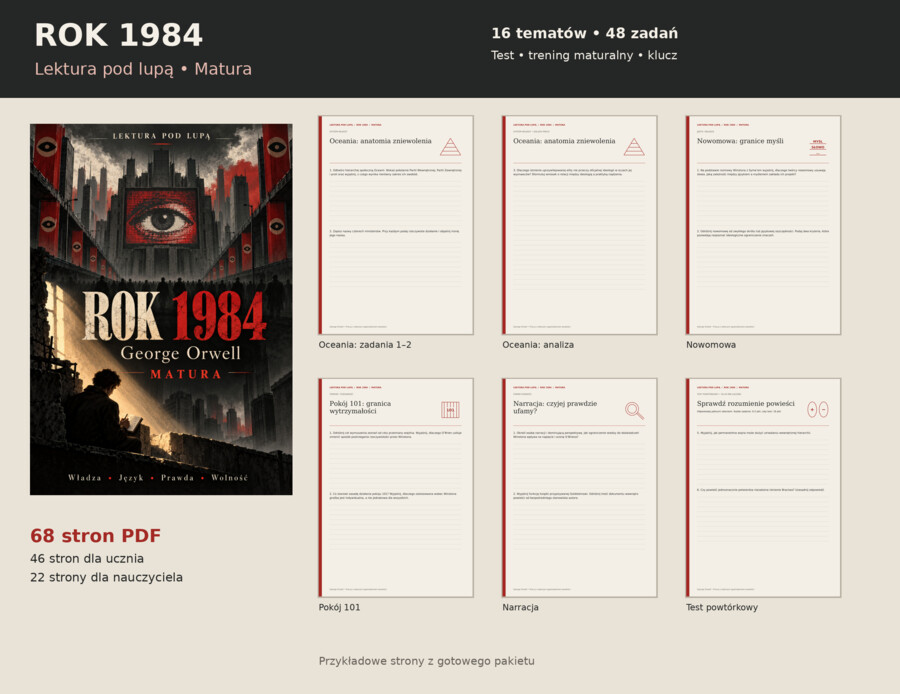
Task: Open the Oceania: zadania 1–2 page thumbnail
Action: [x=396, y=225]
